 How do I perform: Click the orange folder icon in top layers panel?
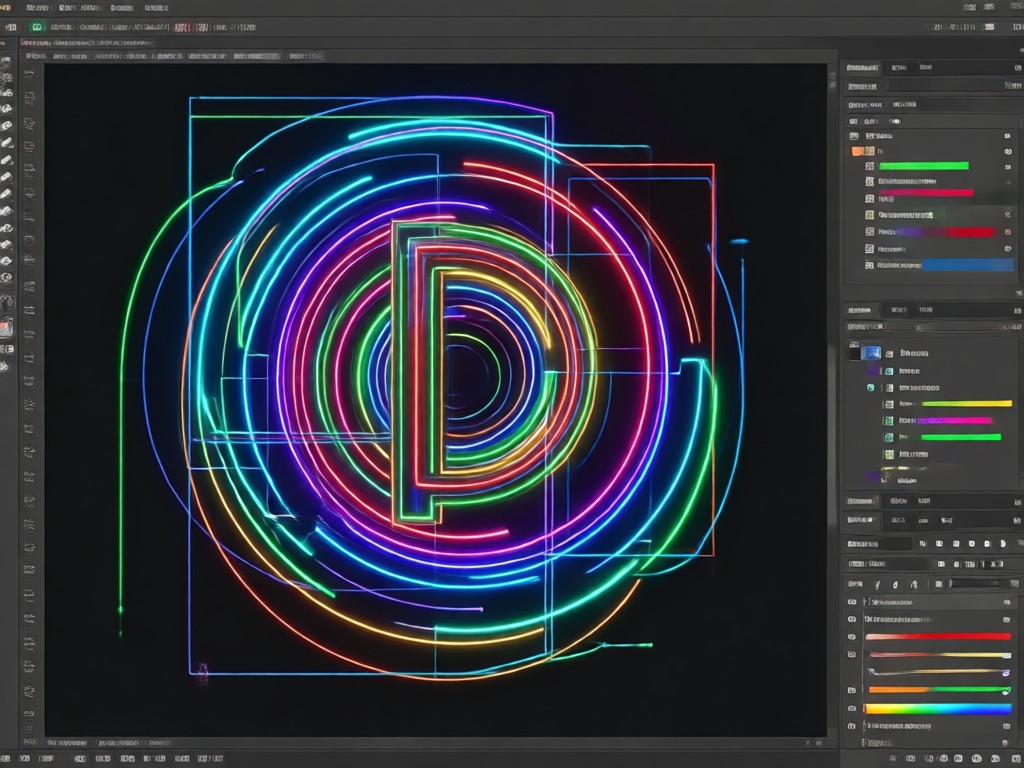point(857,151)
